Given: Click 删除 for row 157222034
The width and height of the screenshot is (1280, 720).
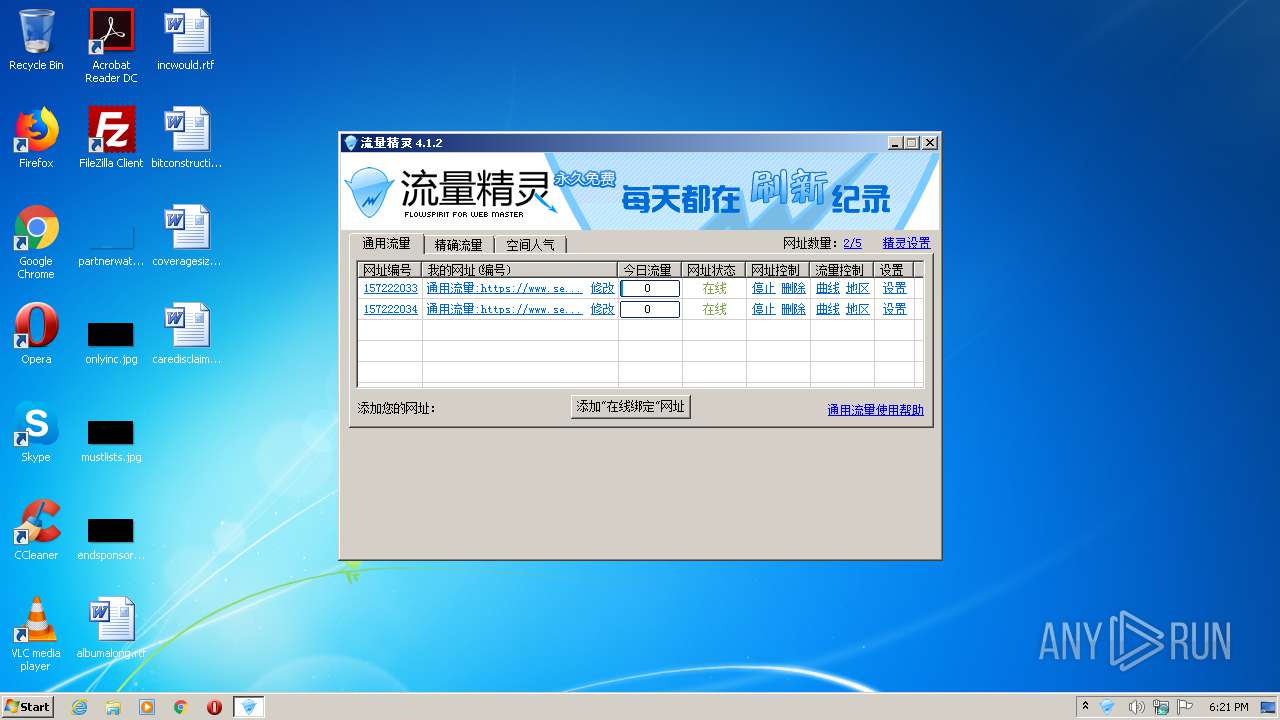Looking at the screenshot, I should [793, 309].
